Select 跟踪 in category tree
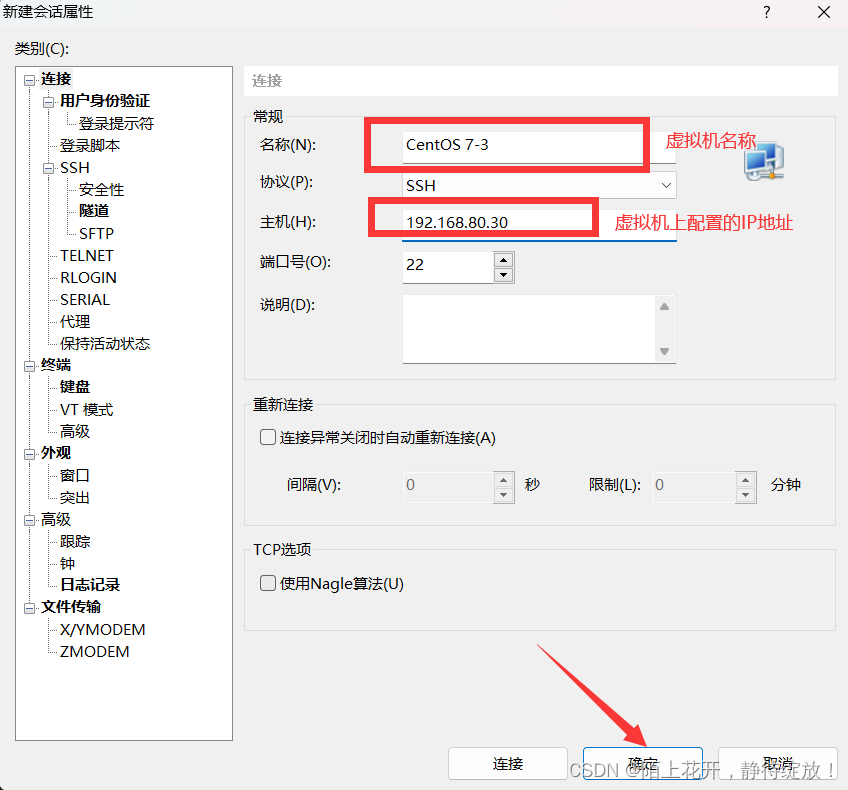 (x=75, y=541)
